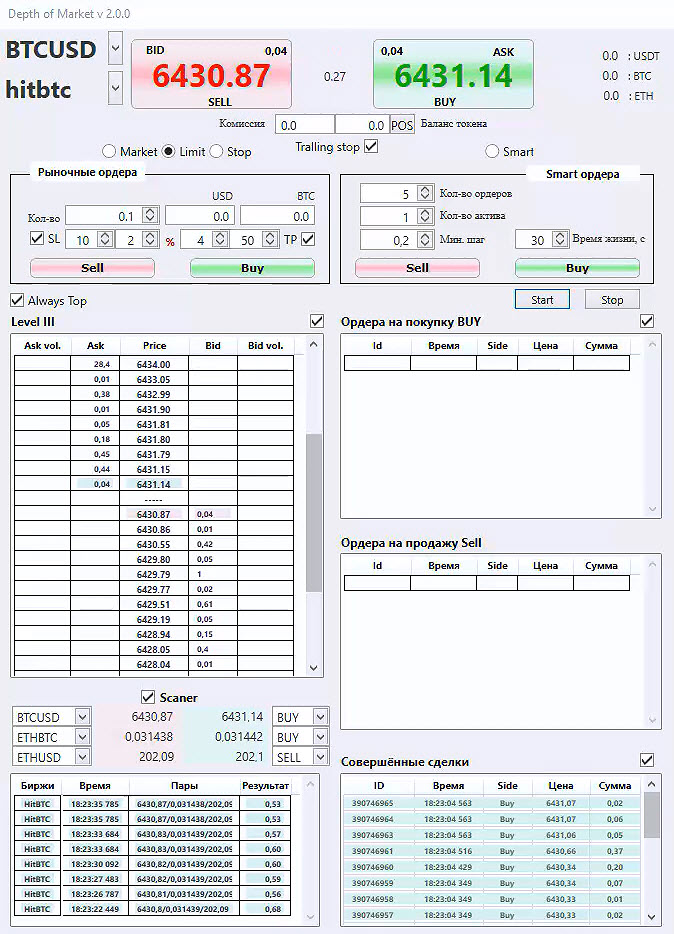
Task: Adjust the SL stepper showing 10
Action: coord(105,239)
